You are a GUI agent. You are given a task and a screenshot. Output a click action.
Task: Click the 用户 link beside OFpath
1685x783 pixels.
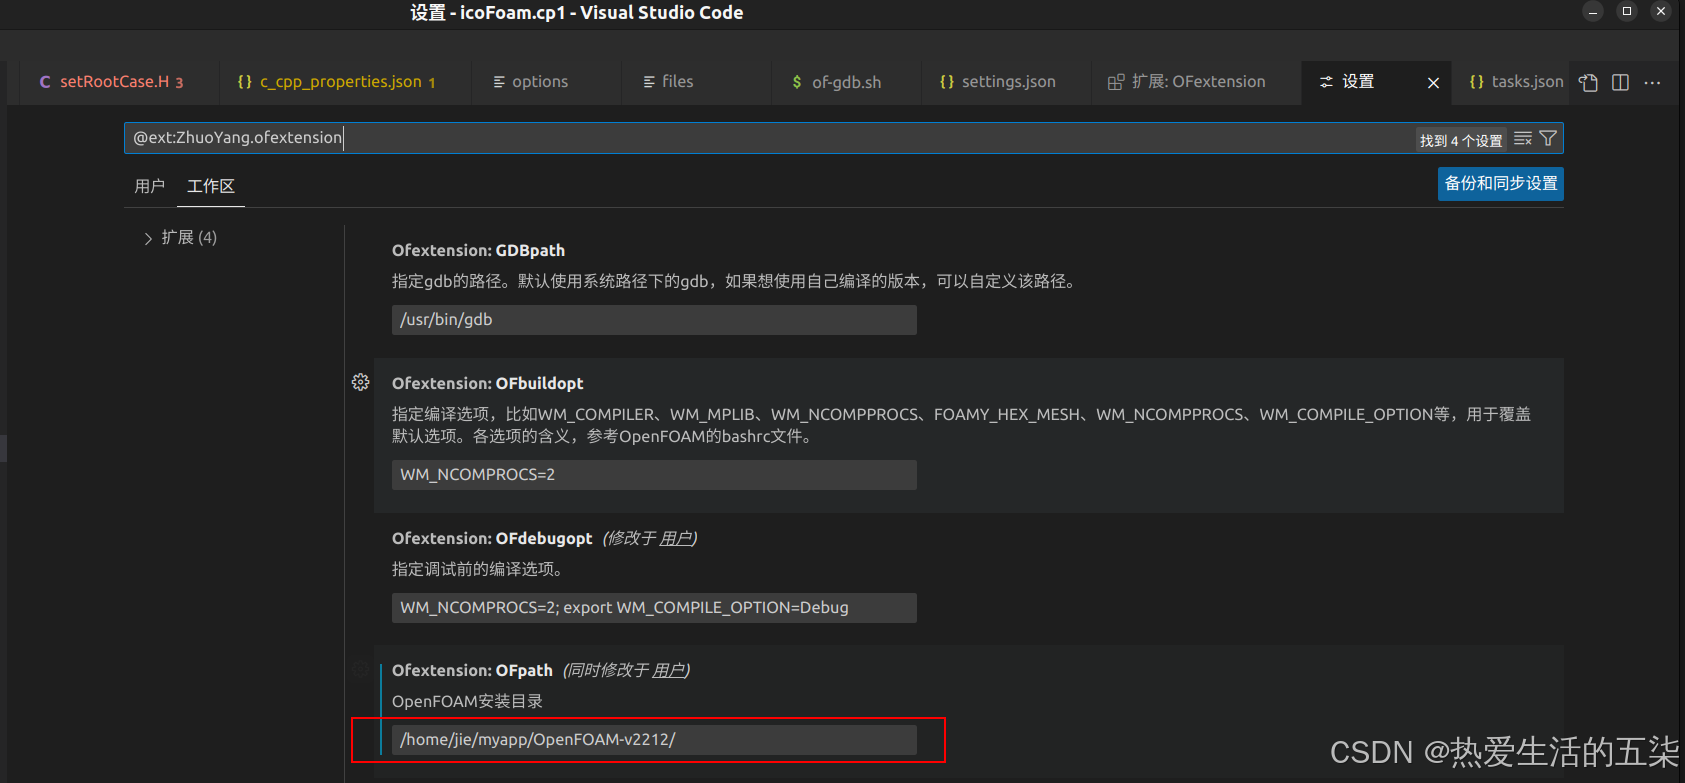pos(669,671)
